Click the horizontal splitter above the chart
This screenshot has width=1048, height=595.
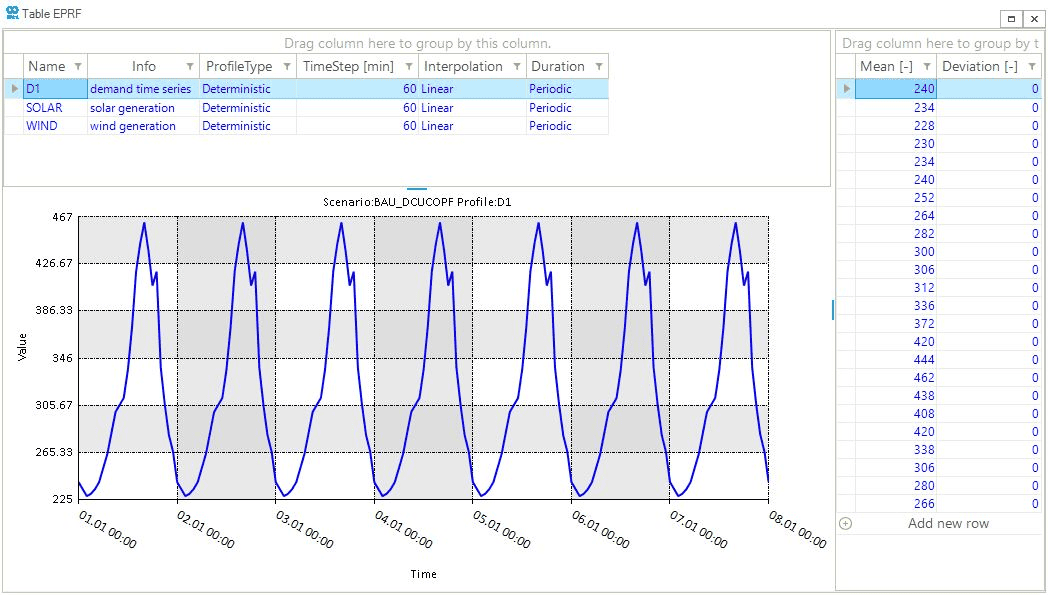click(417, 188)
